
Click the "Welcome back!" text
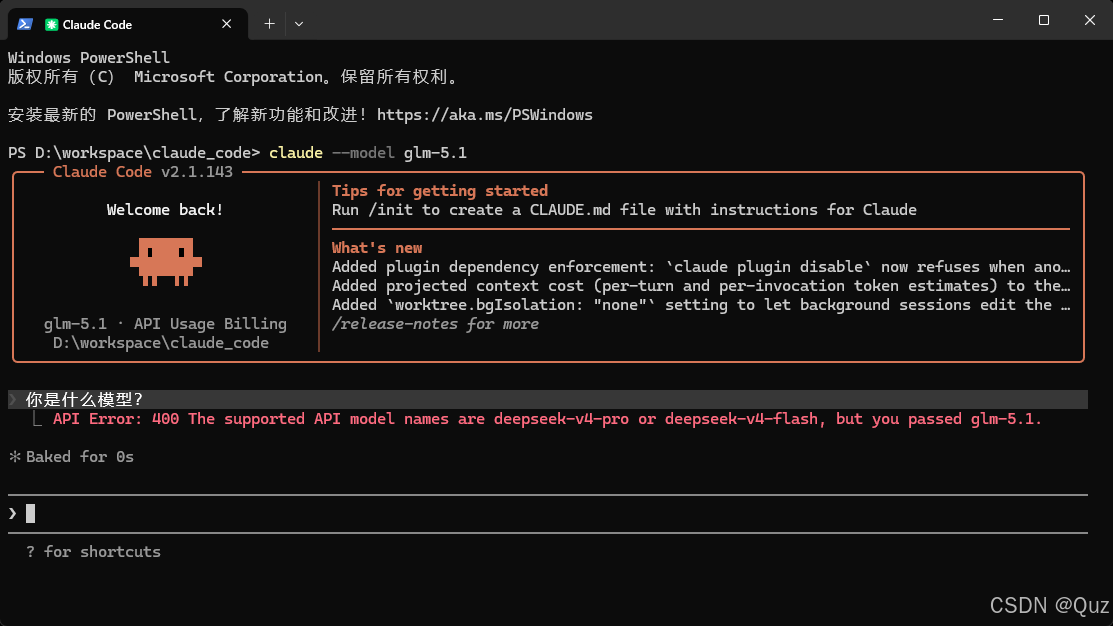tap(165, 210)
